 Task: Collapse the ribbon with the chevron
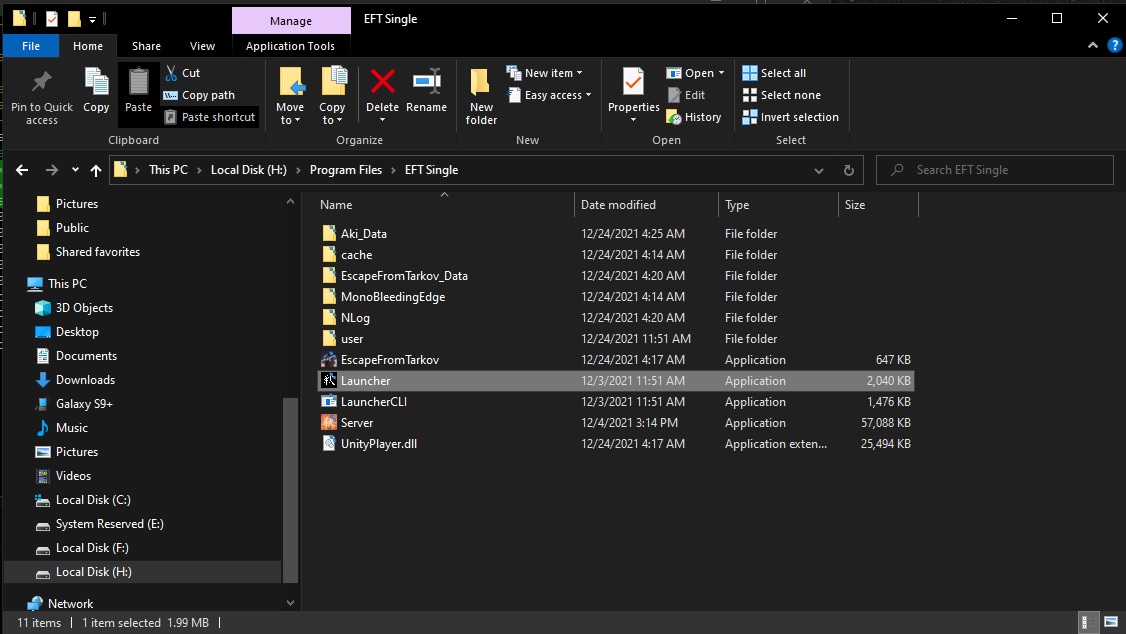point(1092,45)
